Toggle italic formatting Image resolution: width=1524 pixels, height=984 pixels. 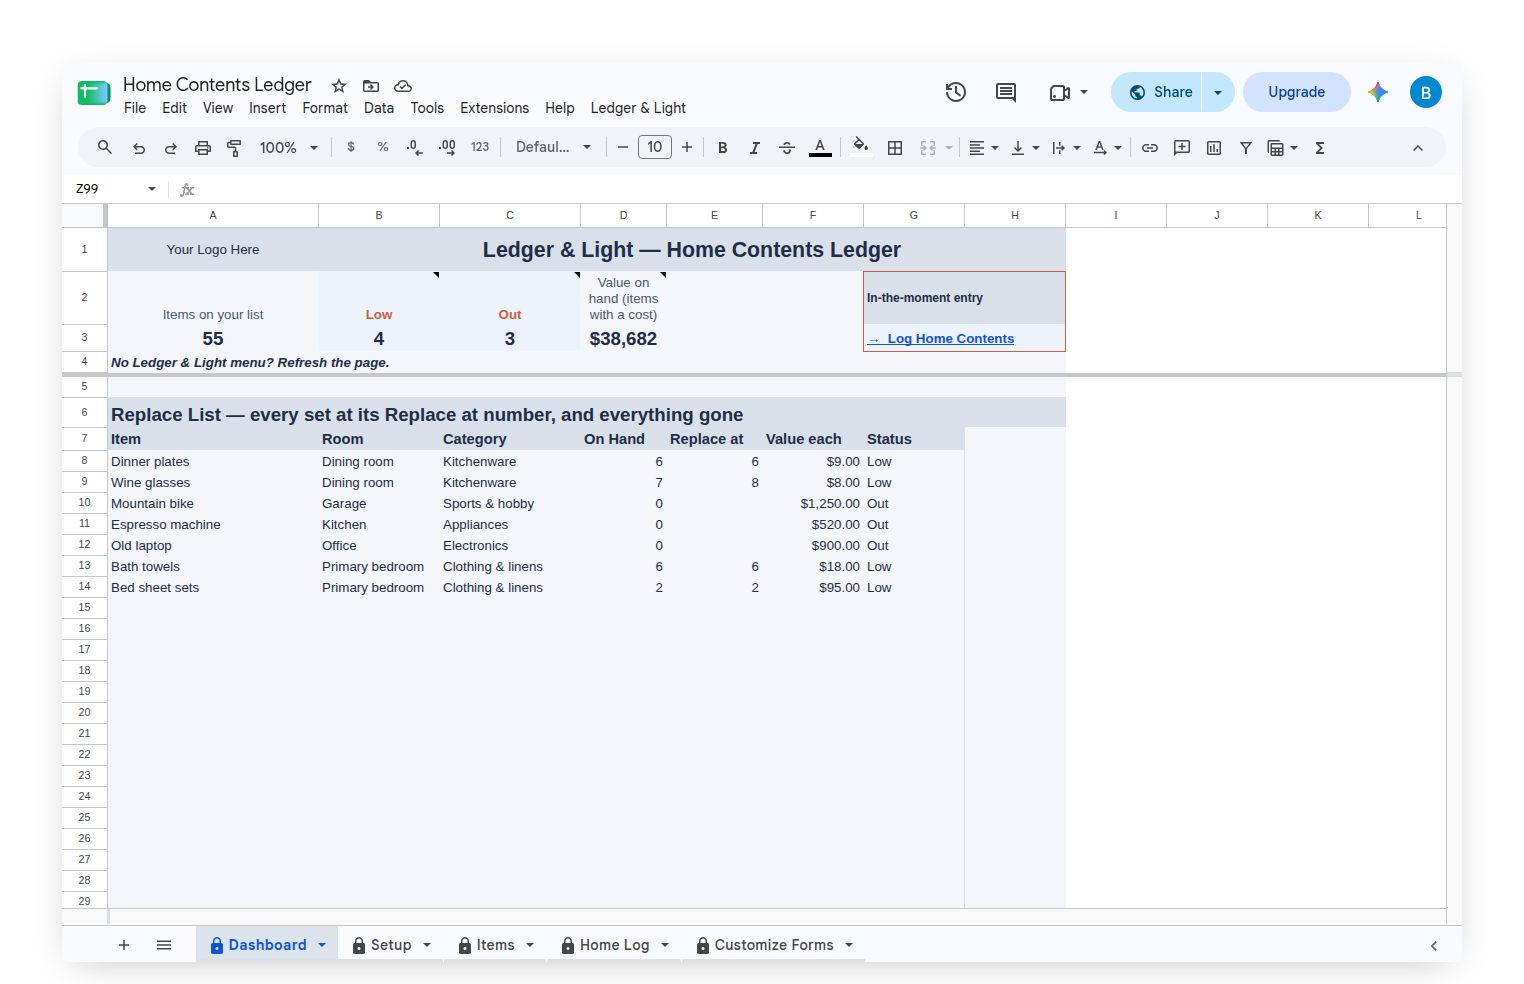tap(755, 148)
